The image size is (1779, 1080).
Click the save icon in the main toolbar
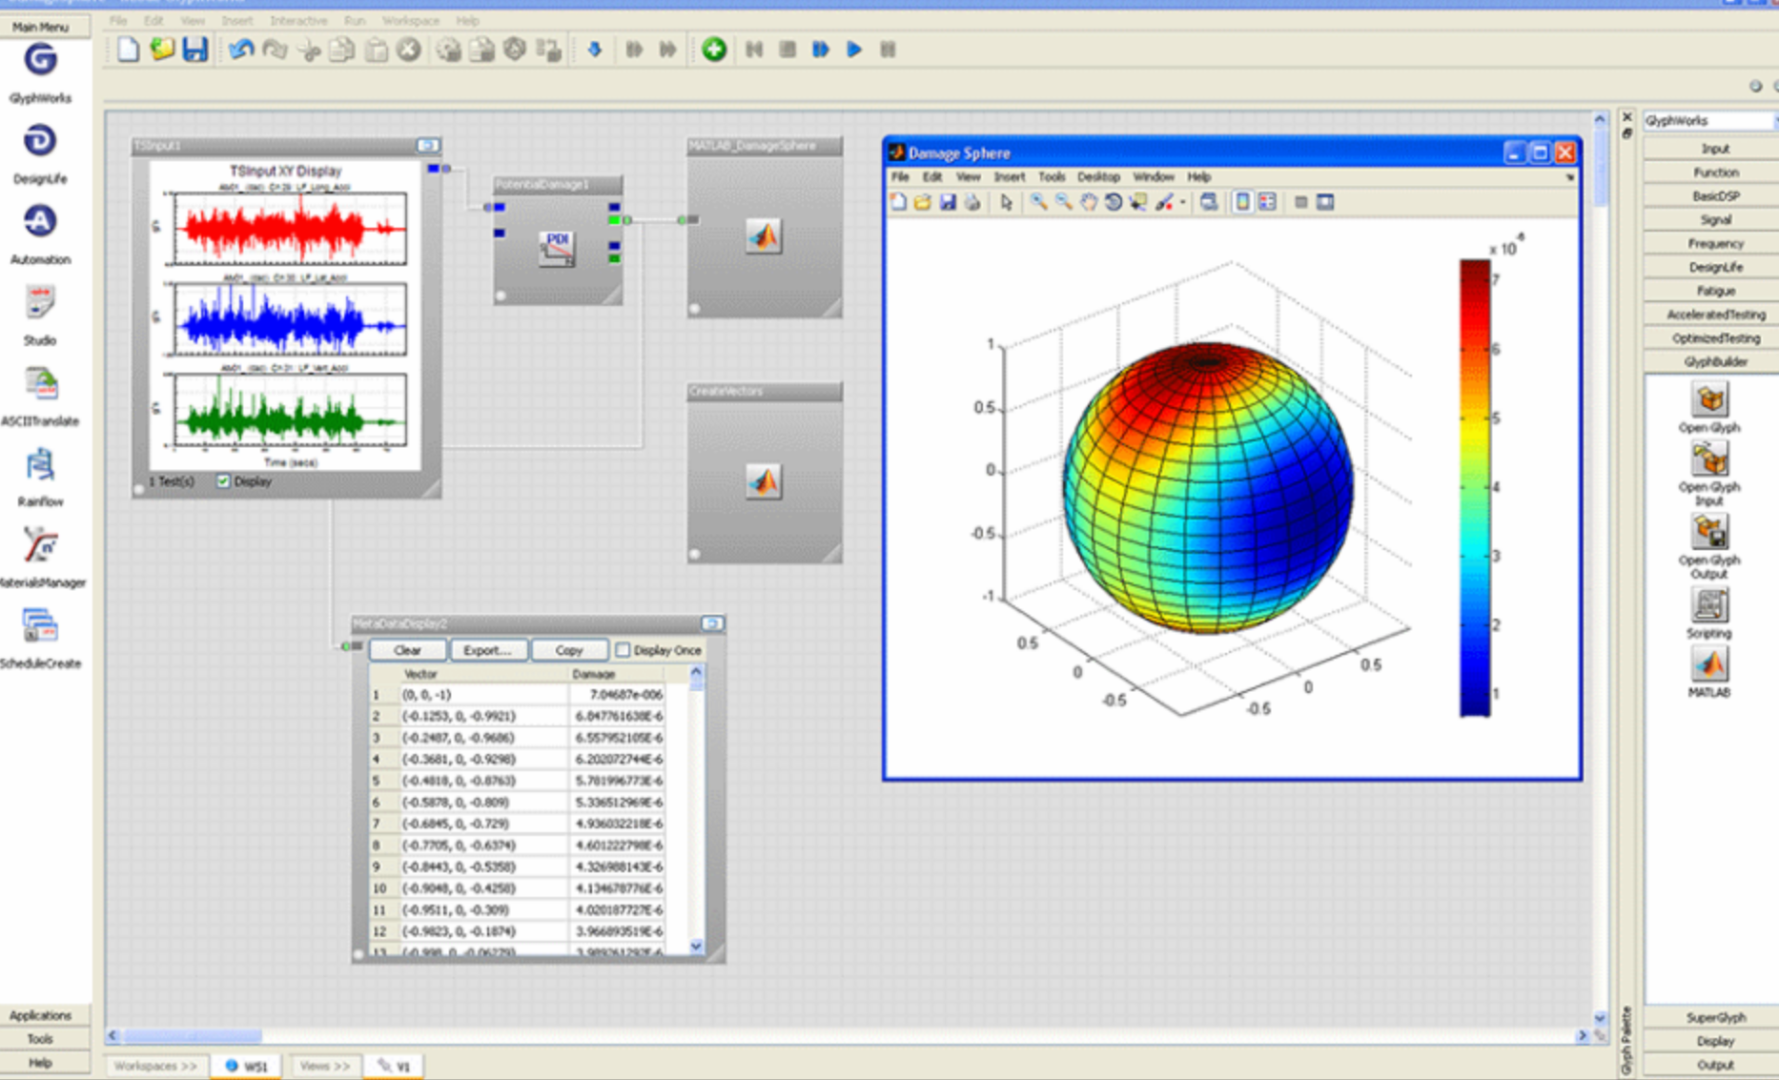195,49
